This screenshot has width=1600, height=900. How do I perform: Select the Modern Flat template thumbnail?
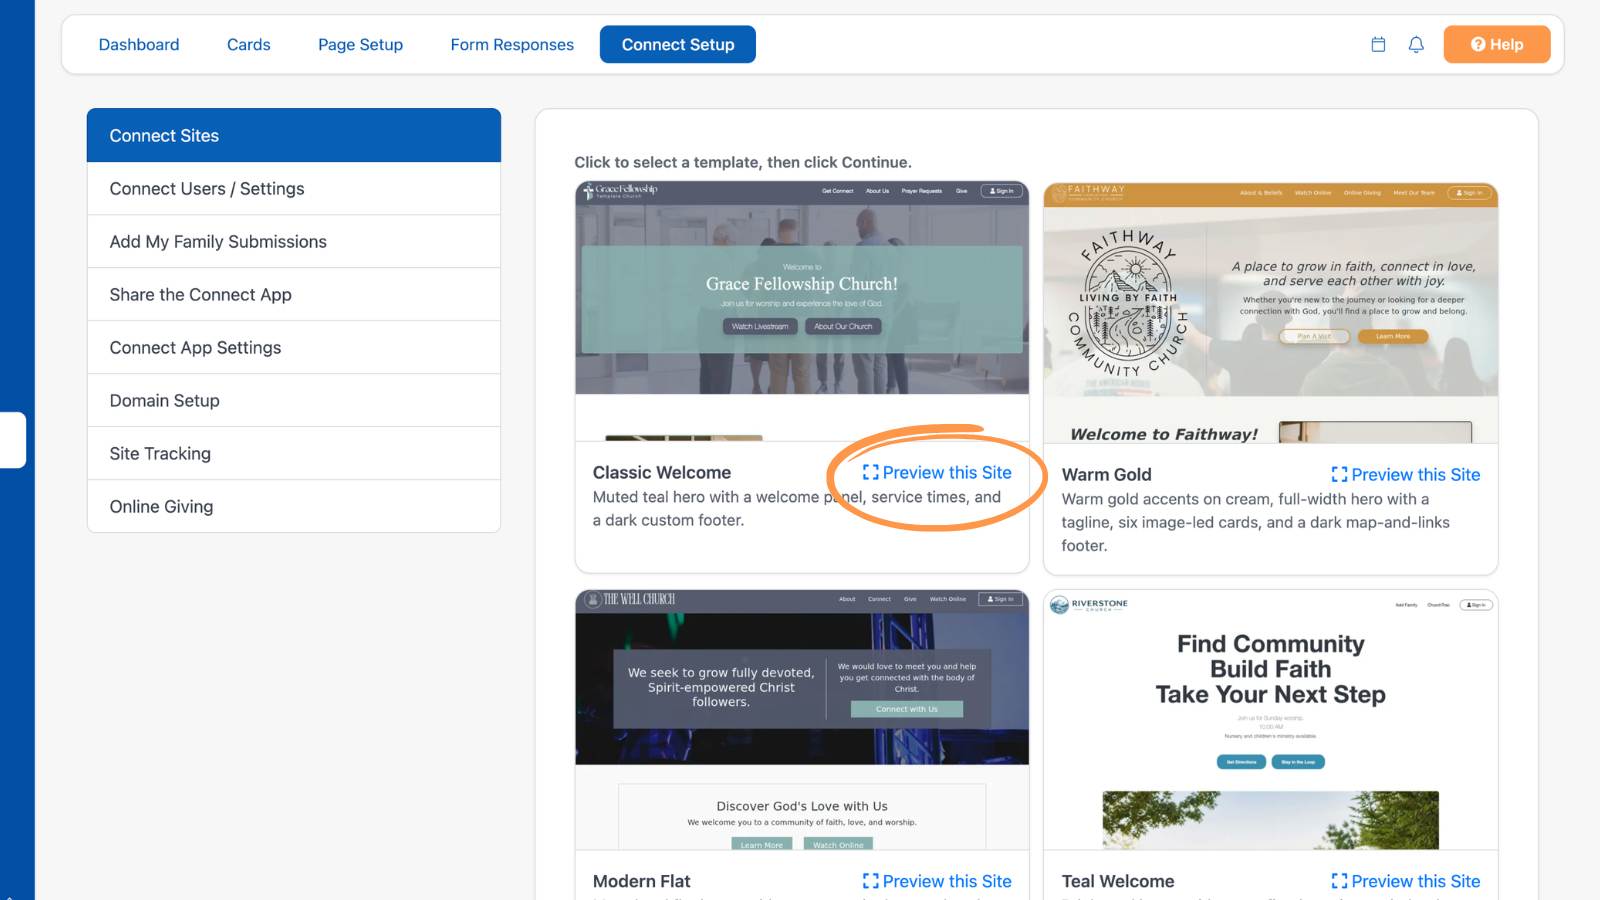(802, 720)
